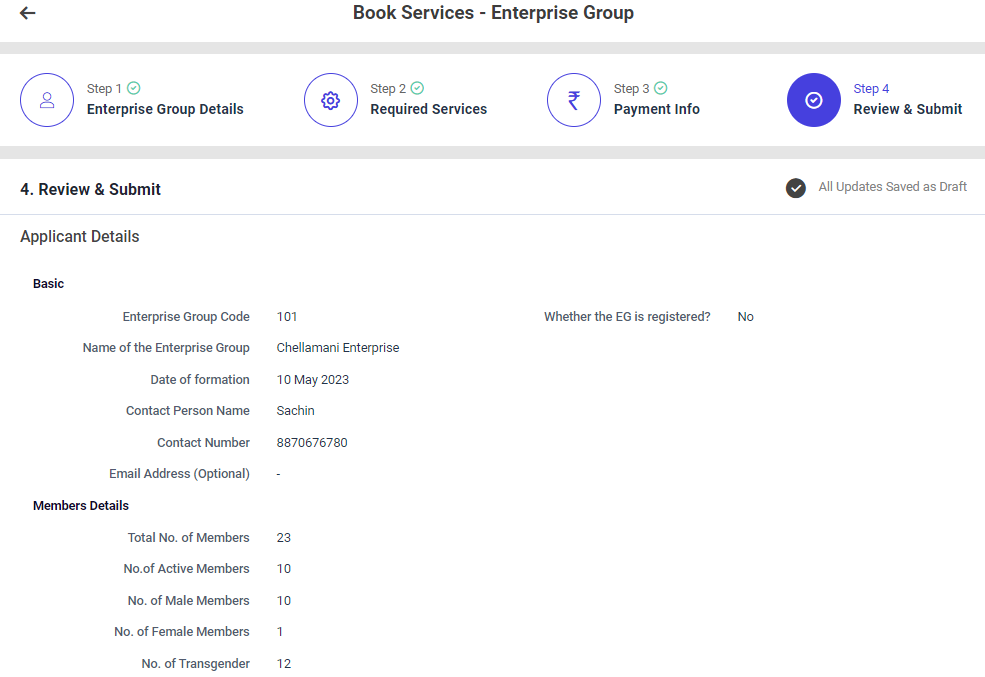Click the formation date 10 May 2023
985x677 pixels.
313,380
